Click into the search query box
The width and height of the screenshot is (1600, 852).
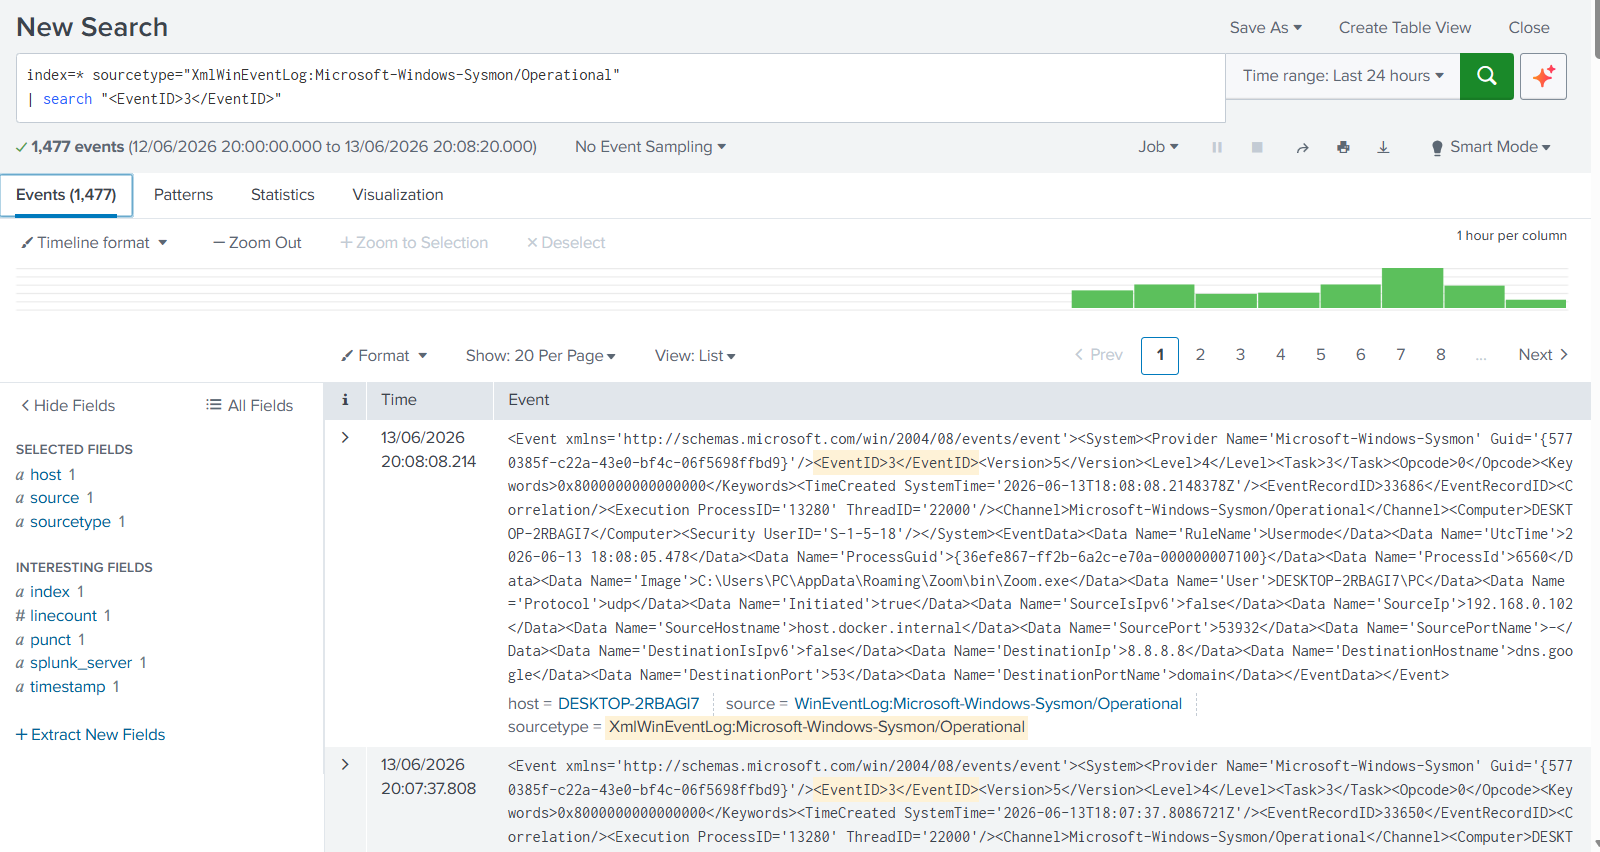coord(620,88)
